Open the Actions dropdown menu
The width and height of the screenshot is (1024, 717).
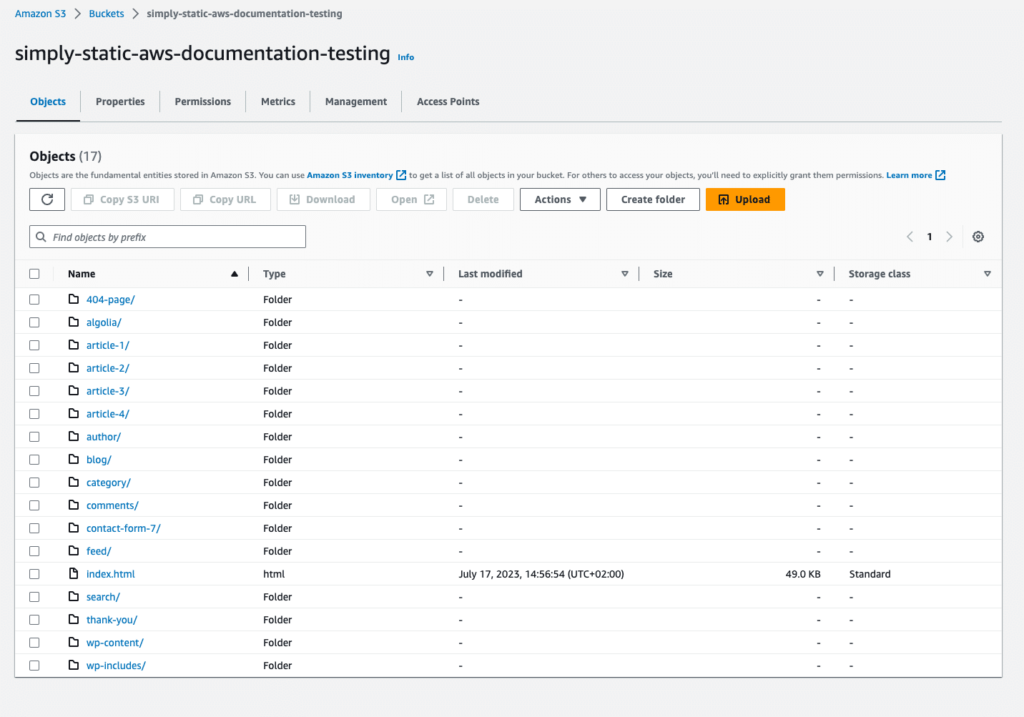(x=560, y=199)
